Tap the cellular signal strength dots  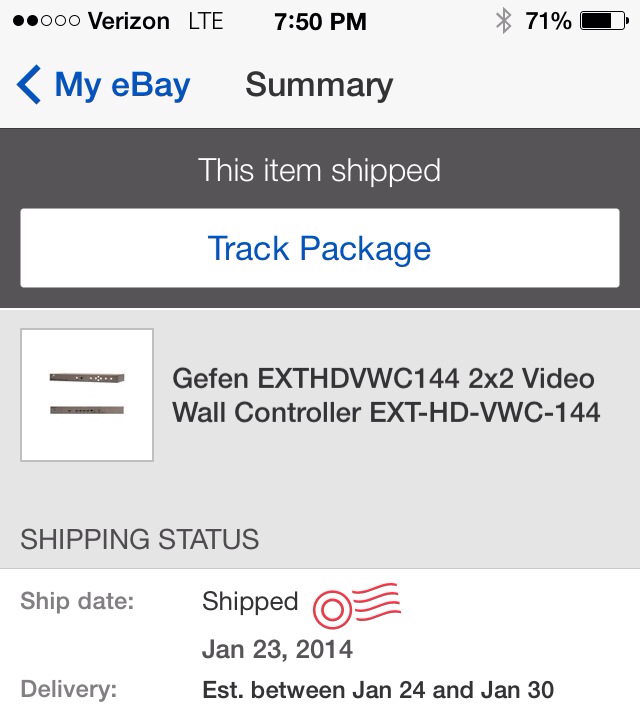pyautogui.click(x=47, y=21)
